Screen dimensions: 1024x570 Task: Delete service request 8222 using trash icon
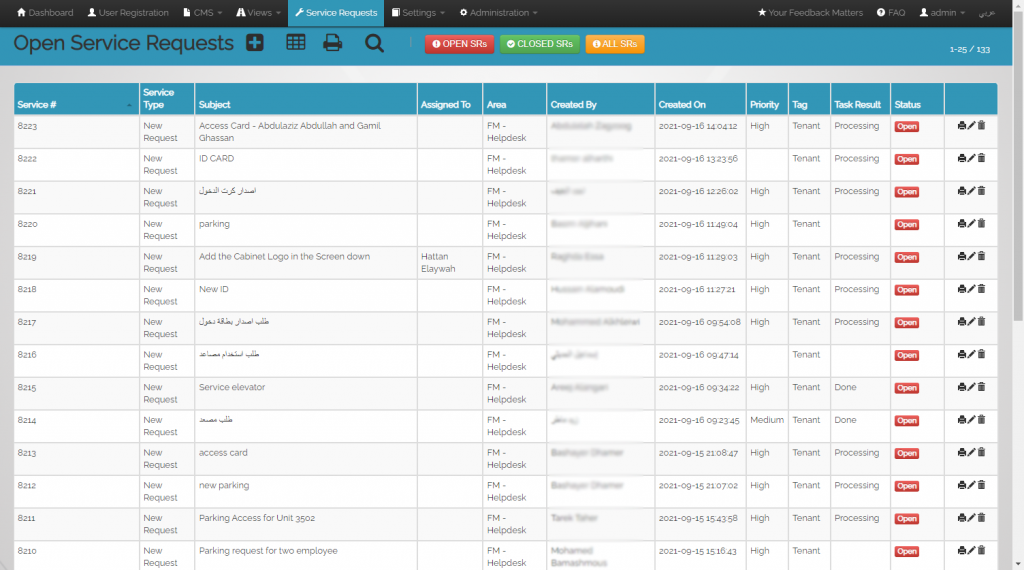tap(981, 158)
